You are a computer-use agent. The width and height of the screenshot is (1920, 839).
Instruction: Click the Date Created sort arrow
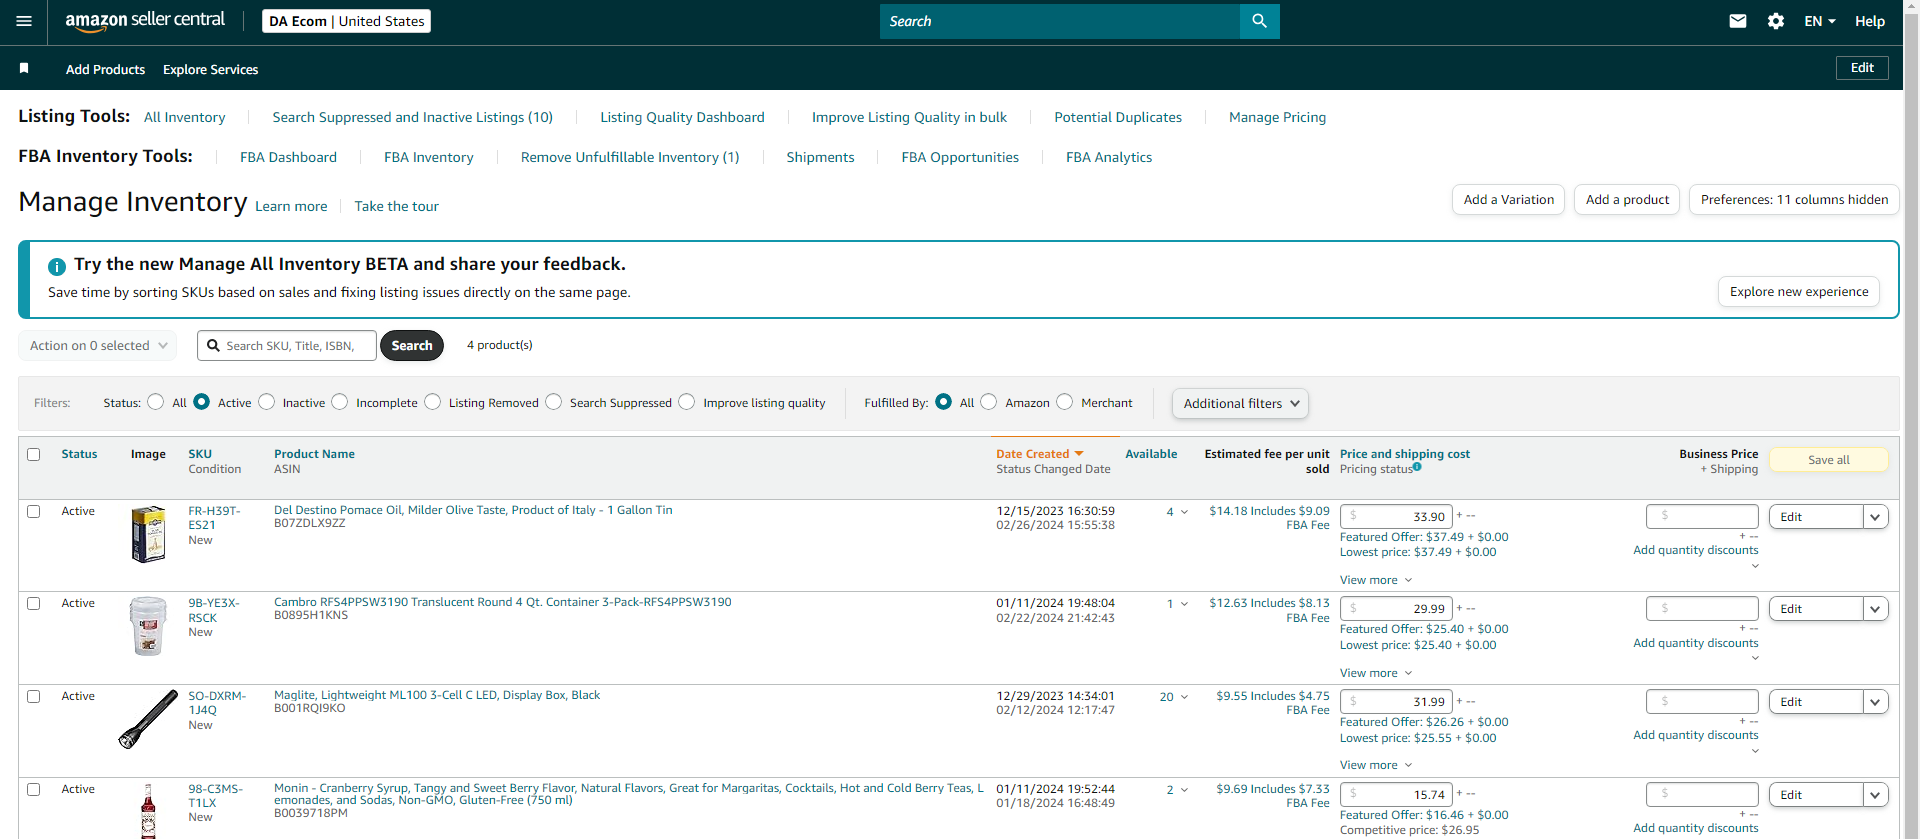1079,454
